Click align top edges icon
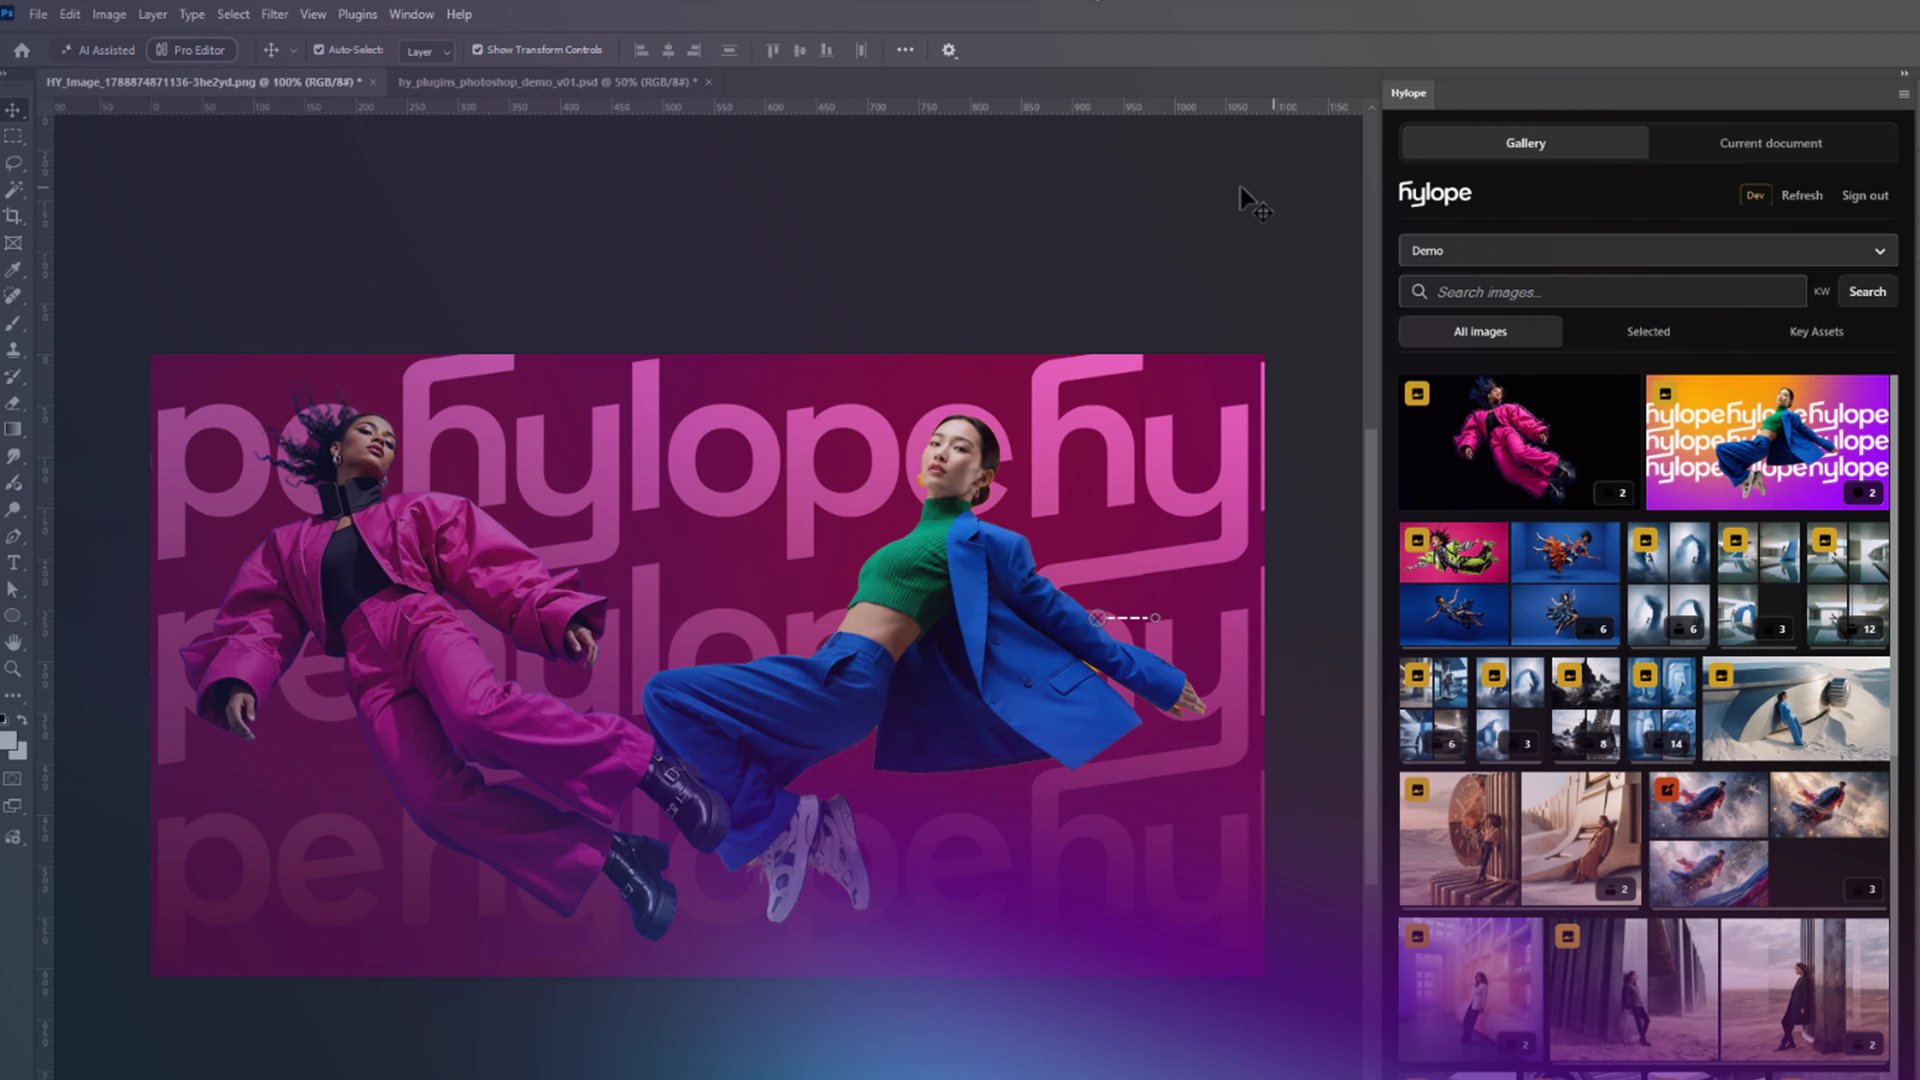Viewport: 1920px width, 1080px height. tap(772, 50)
